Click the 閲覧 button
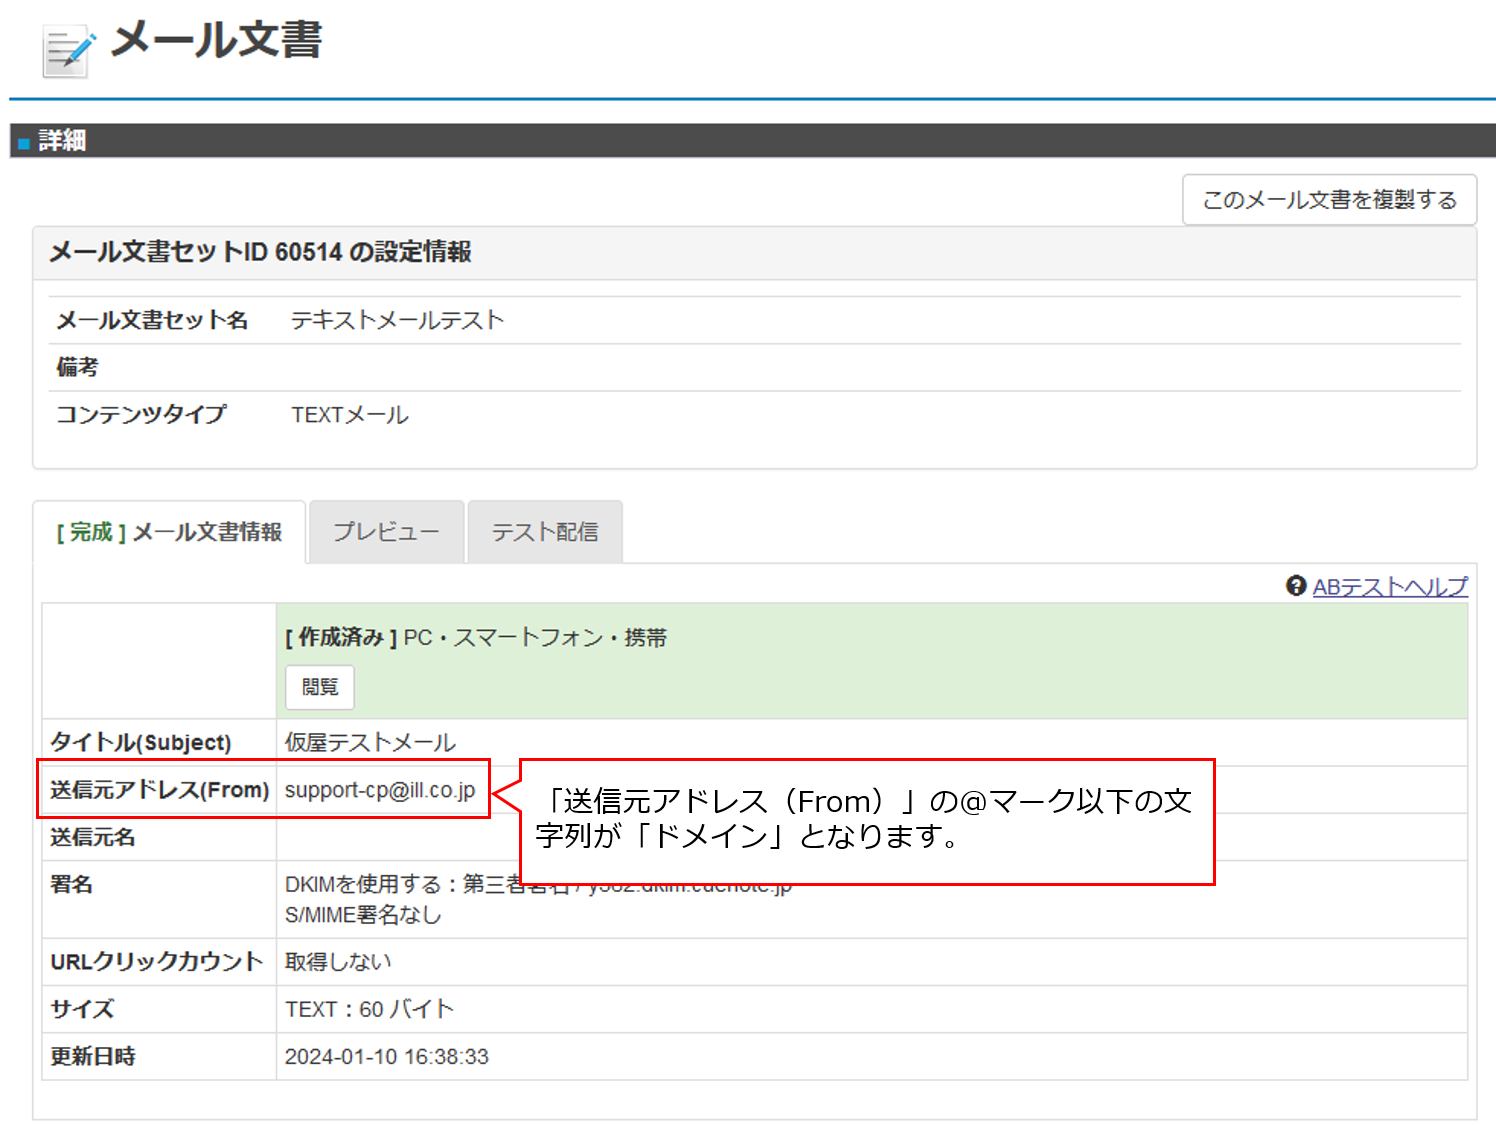 [x=319, y=687]
